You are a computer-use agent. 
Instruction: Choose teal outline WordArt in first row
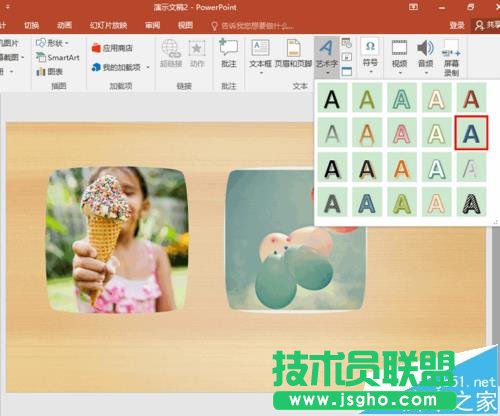point(402,99)
